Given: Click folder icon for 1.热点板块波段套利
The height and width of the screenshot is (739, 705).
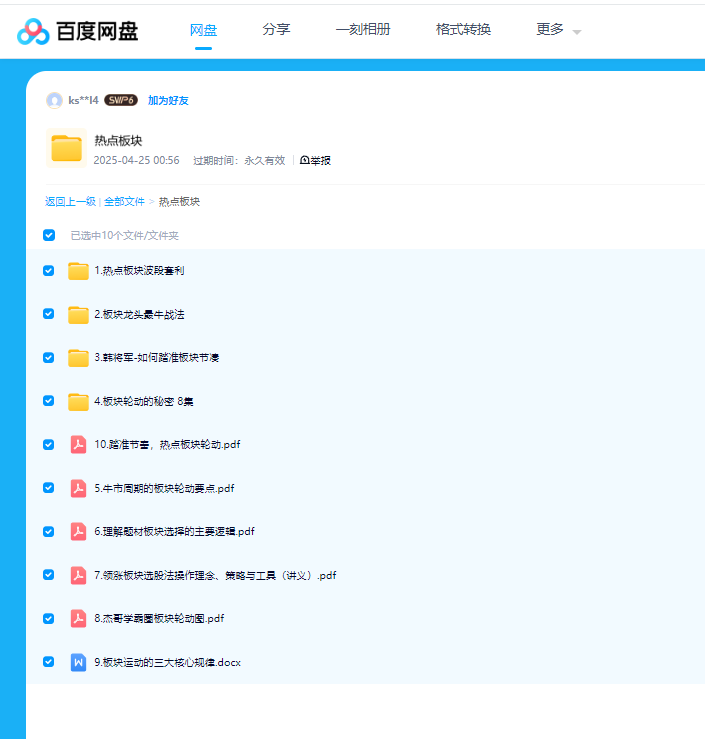Looking at the screenshot, I should (78, 271).
